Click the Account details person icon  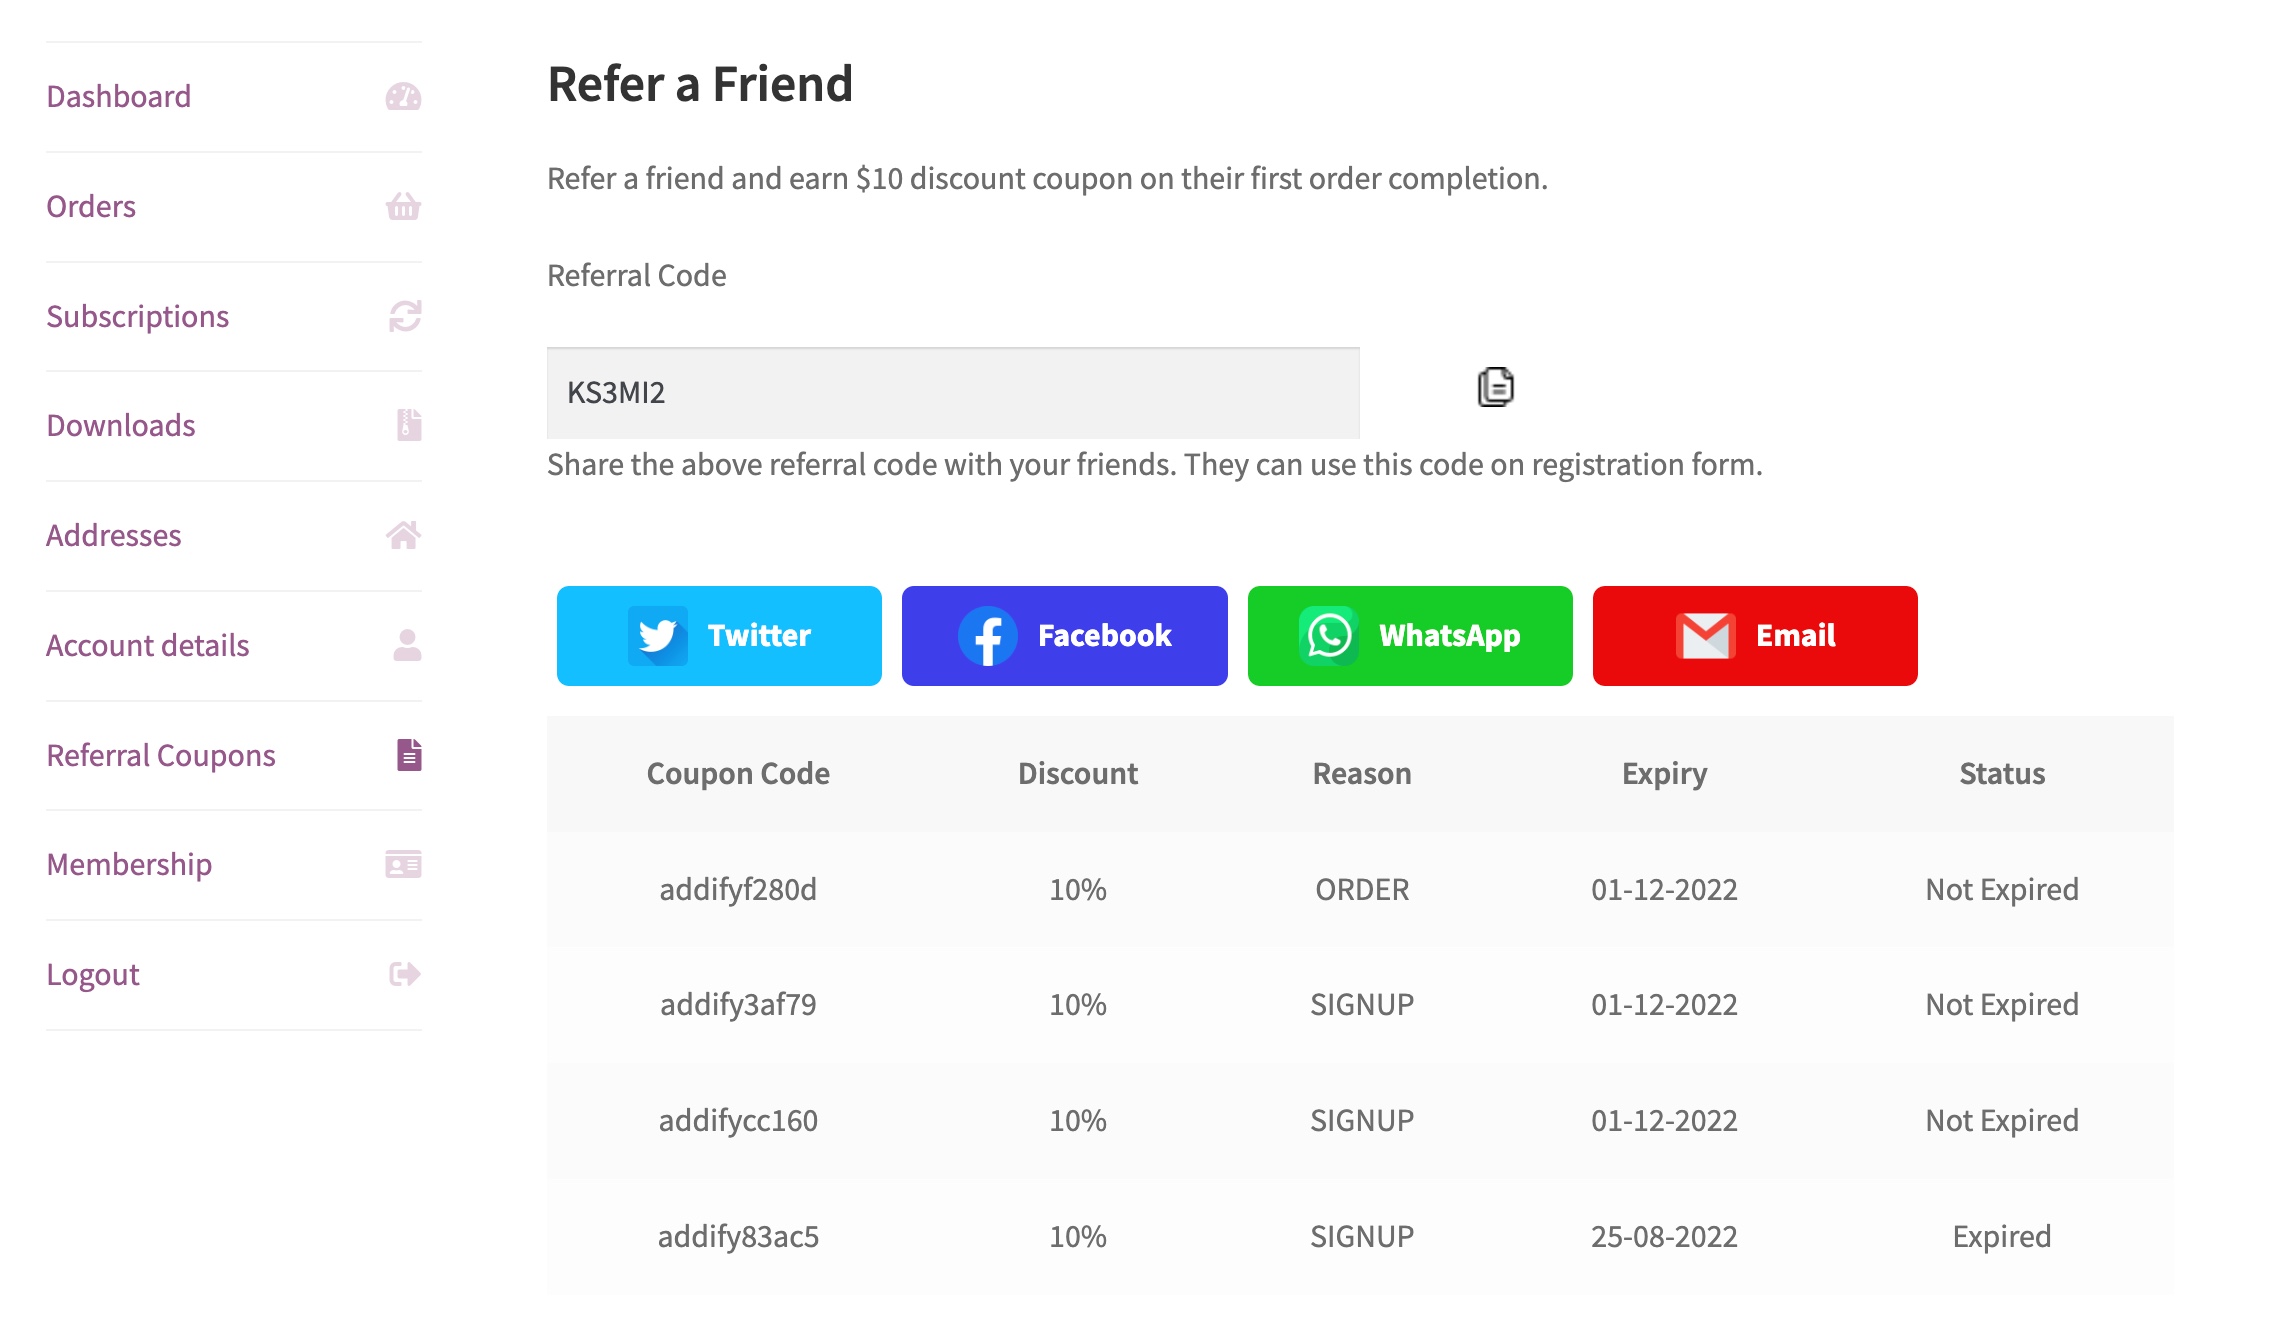coord(403,646)
